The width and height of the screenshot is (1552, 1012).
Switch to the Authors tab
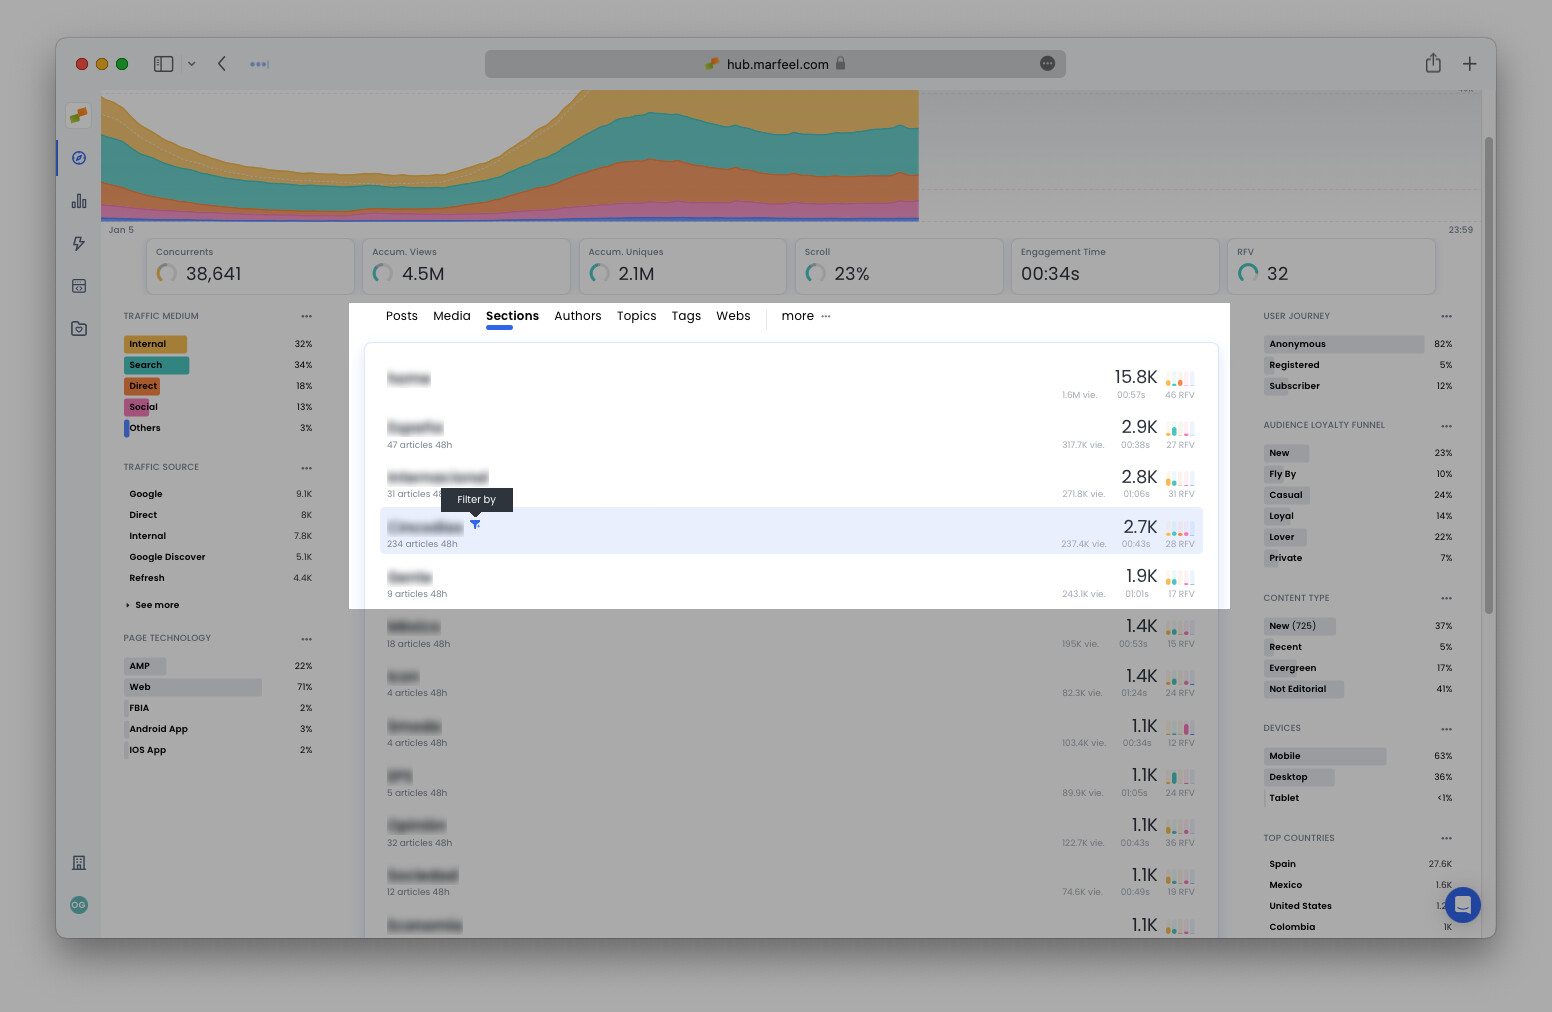point(578,316)
